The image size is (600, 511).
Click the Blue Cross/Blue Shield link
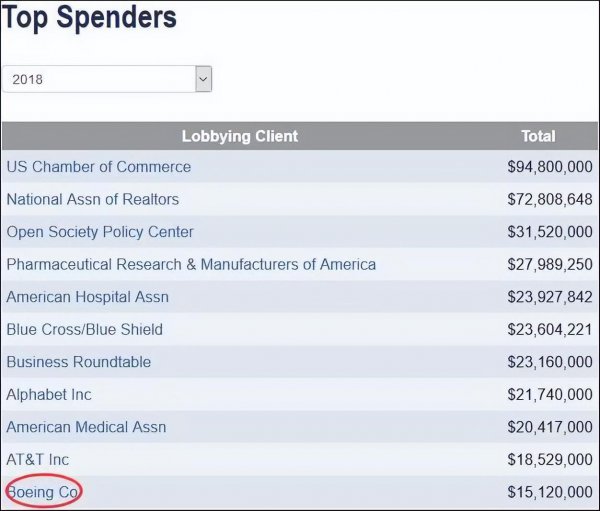[x=84, y=329]
